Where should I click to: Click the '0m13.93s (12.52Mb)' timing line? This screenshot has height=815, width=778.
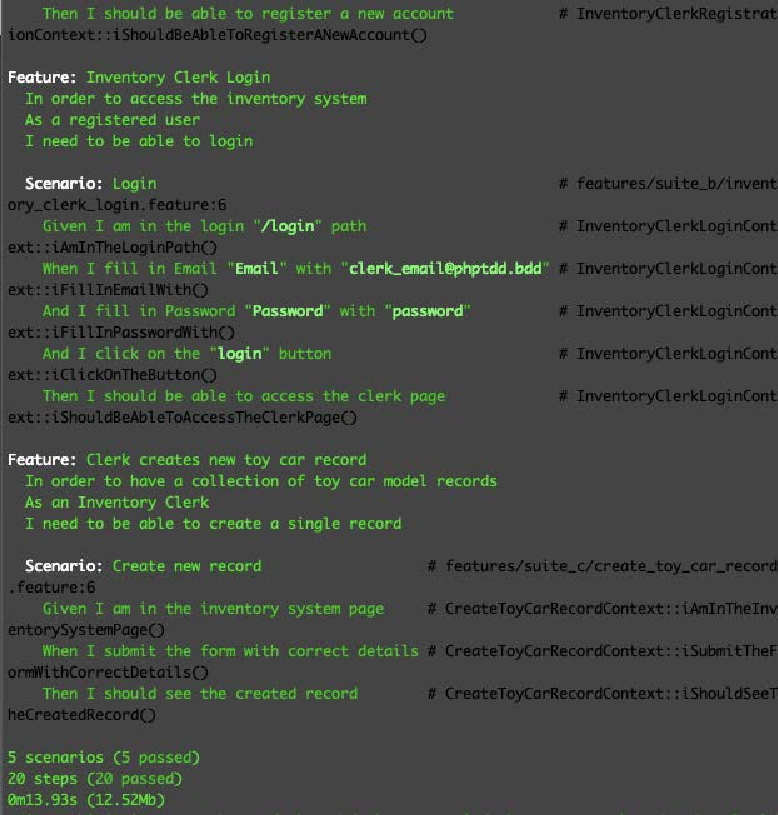(x=86, y=799)
